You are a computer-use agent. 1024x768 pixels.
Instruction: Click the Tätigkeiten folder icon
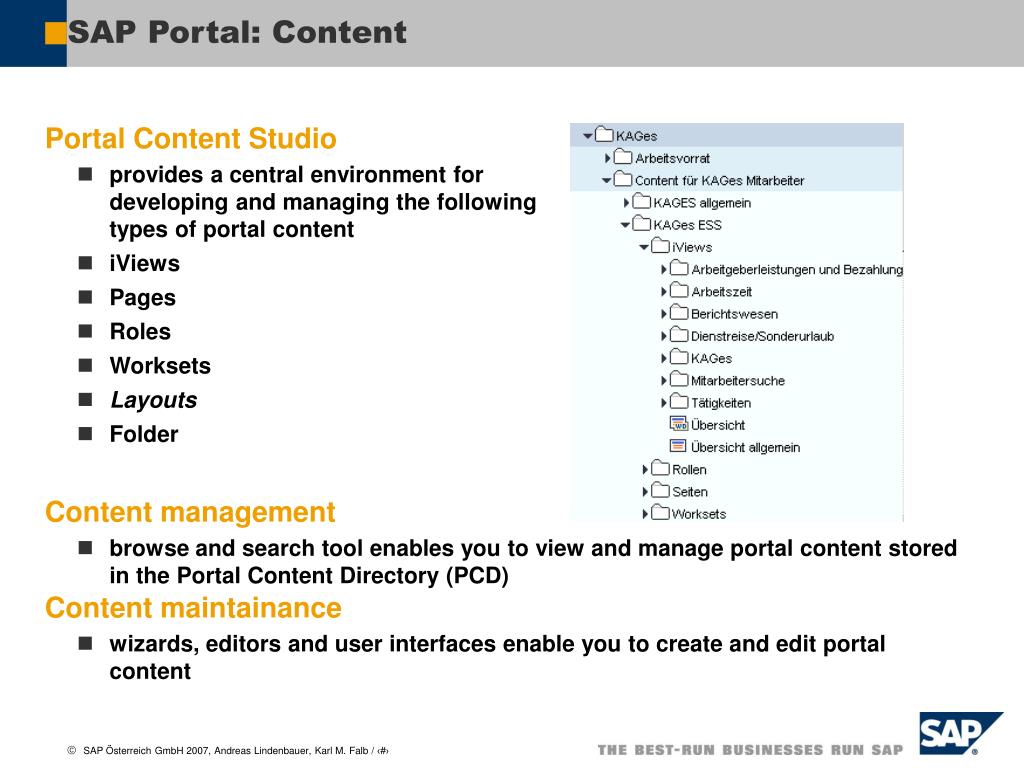(x=679, y=401)
